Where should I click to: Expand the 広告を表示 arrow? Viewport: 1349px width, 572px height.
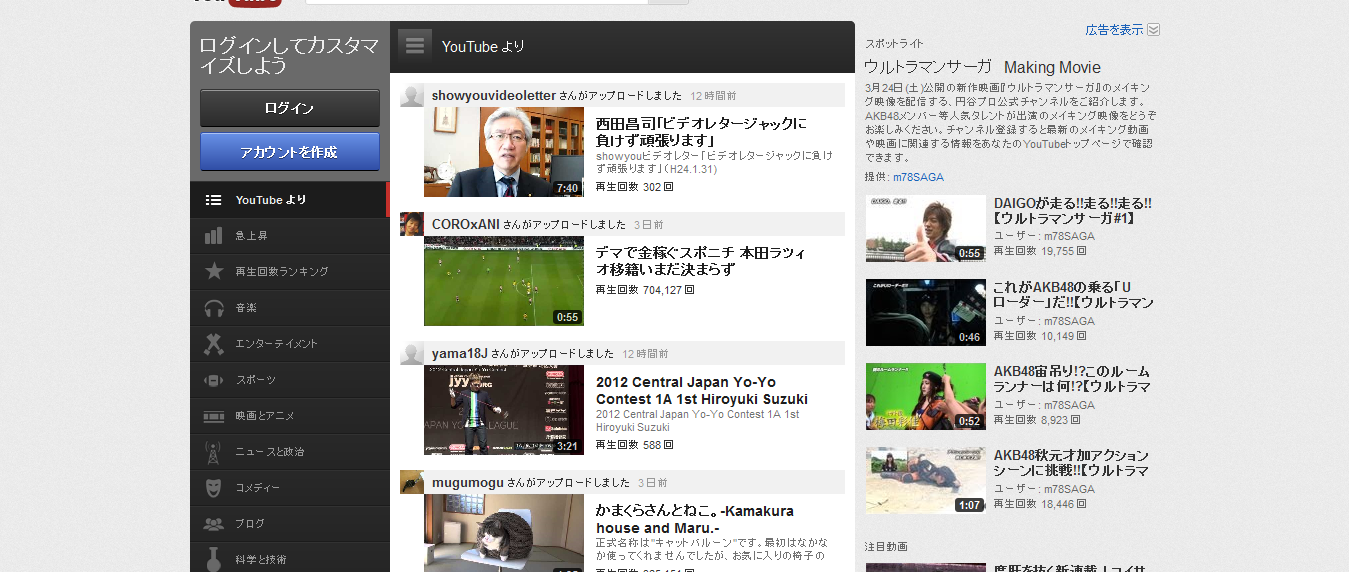tap(1153, 30)
